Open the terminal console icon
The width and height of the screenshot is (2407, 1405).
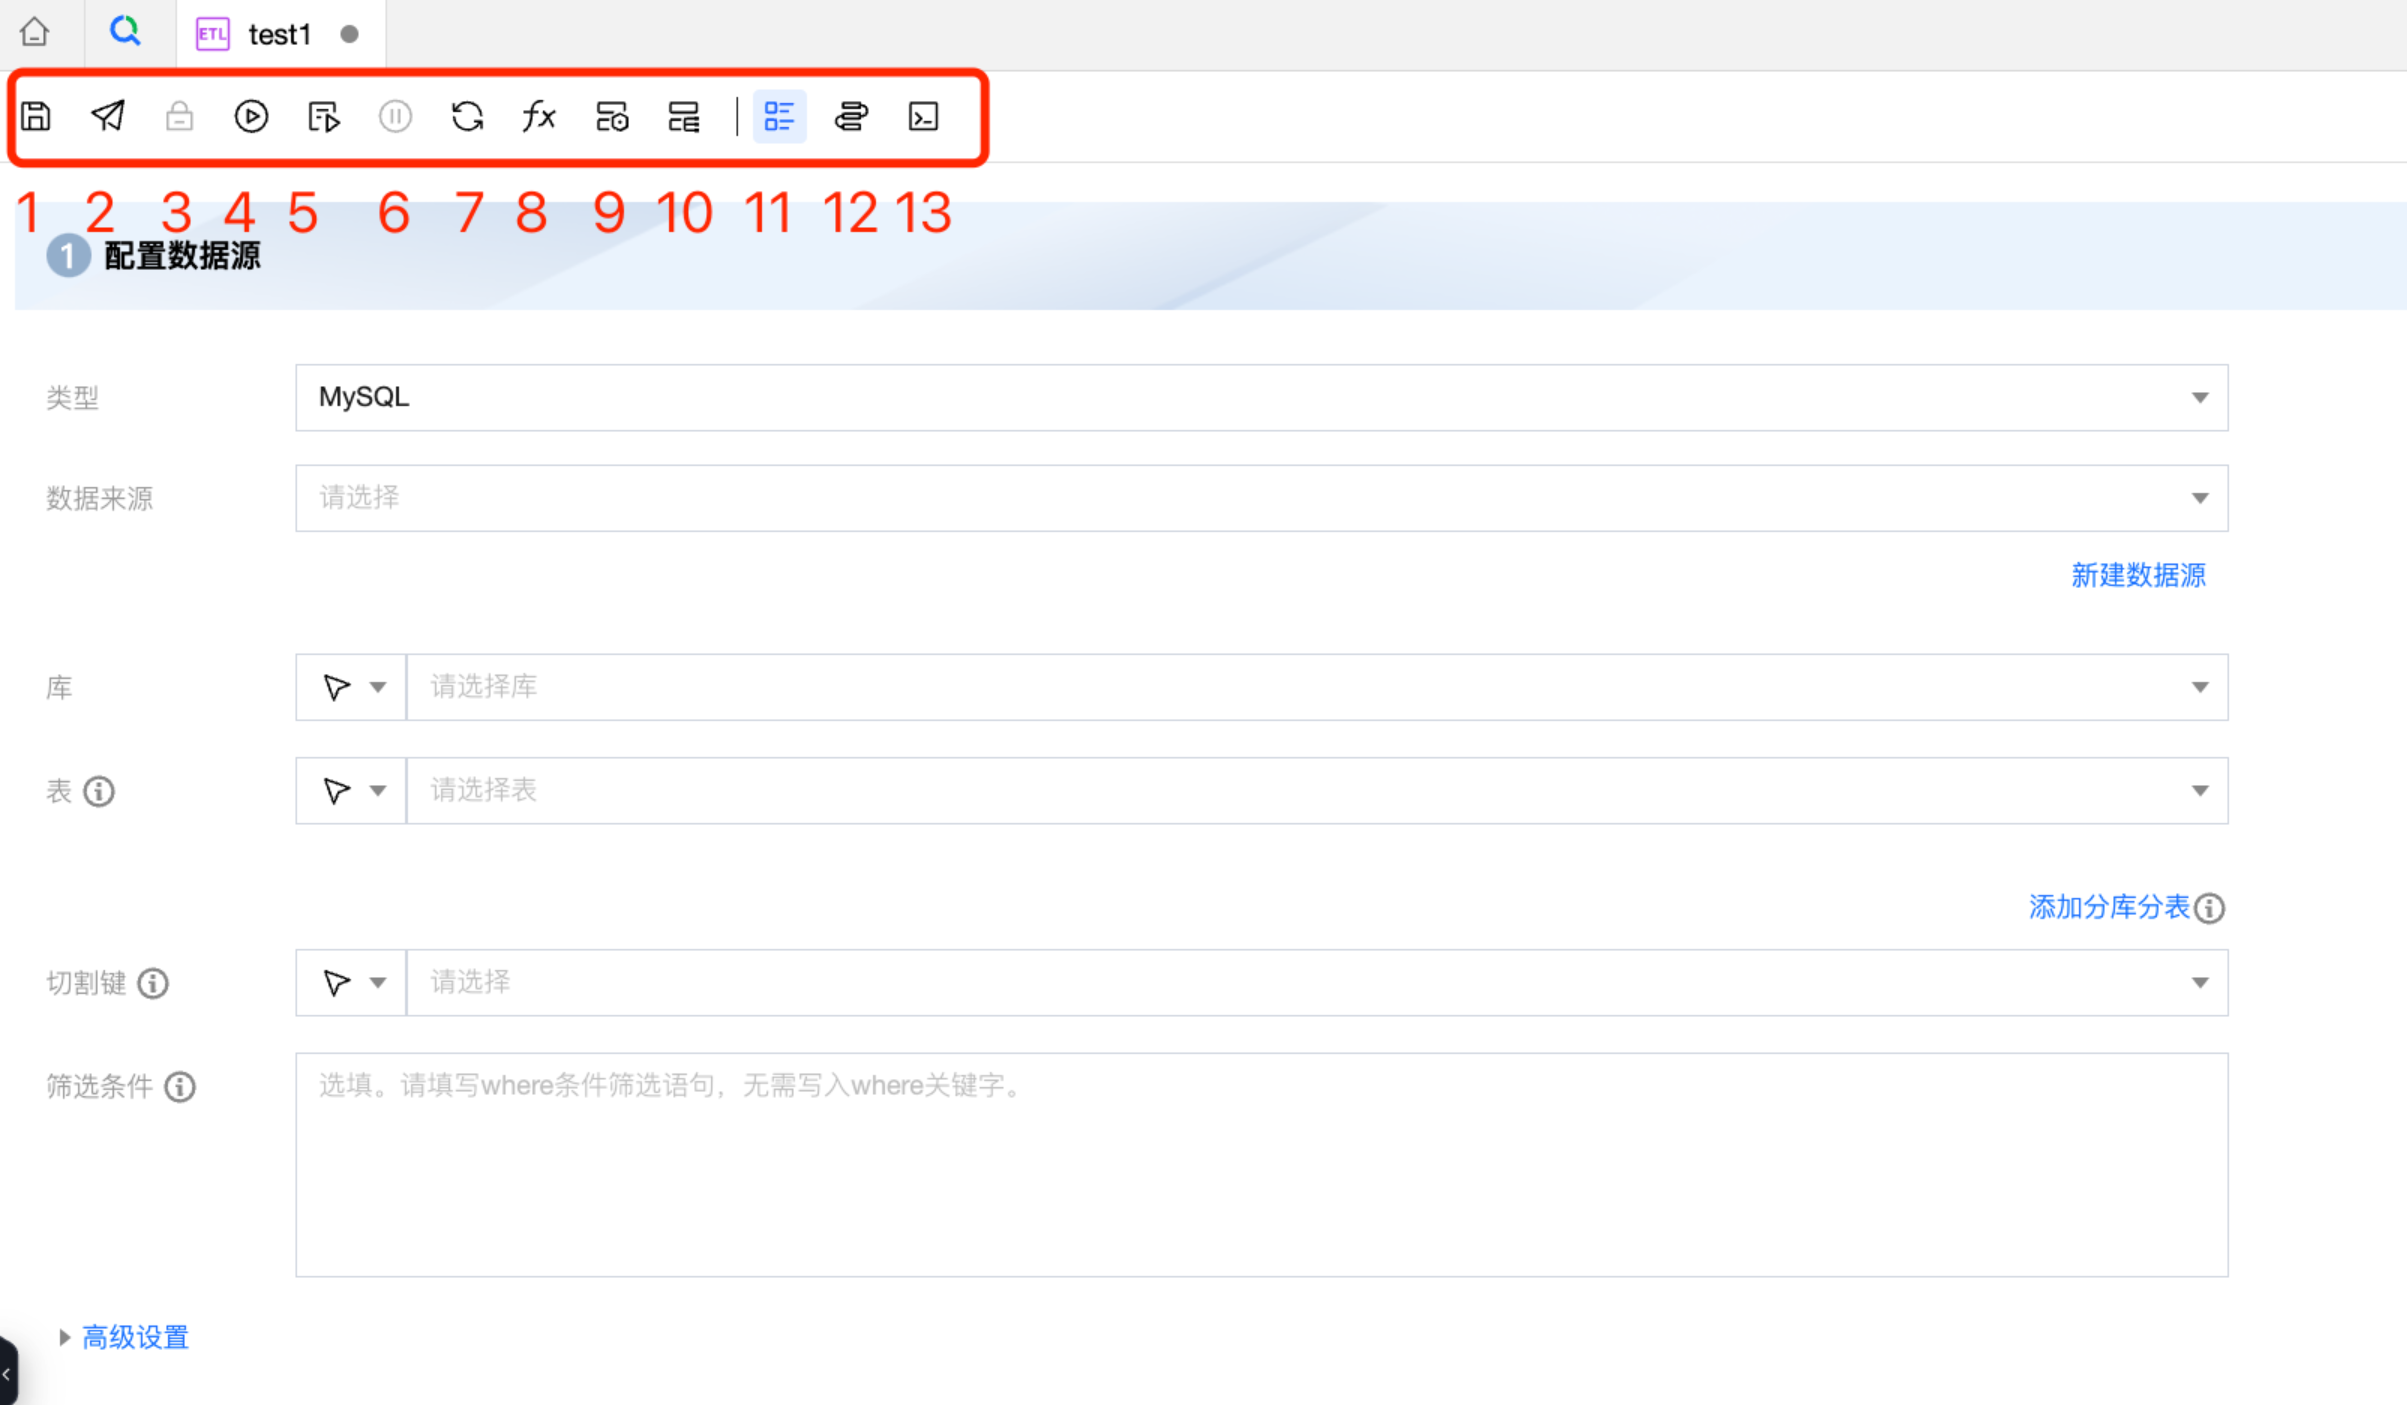923,117
